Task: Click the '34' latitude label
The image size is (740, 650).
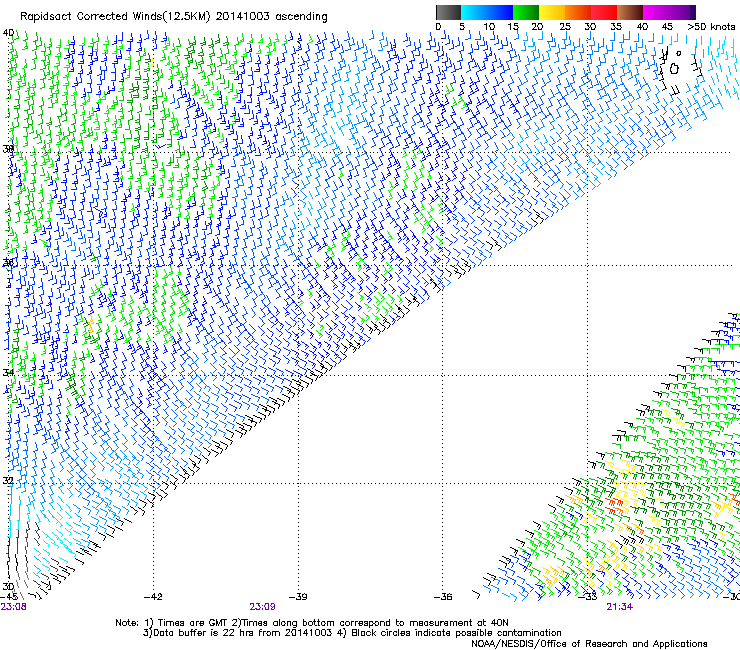Action: pyautogui.click(x=8, y=372)
